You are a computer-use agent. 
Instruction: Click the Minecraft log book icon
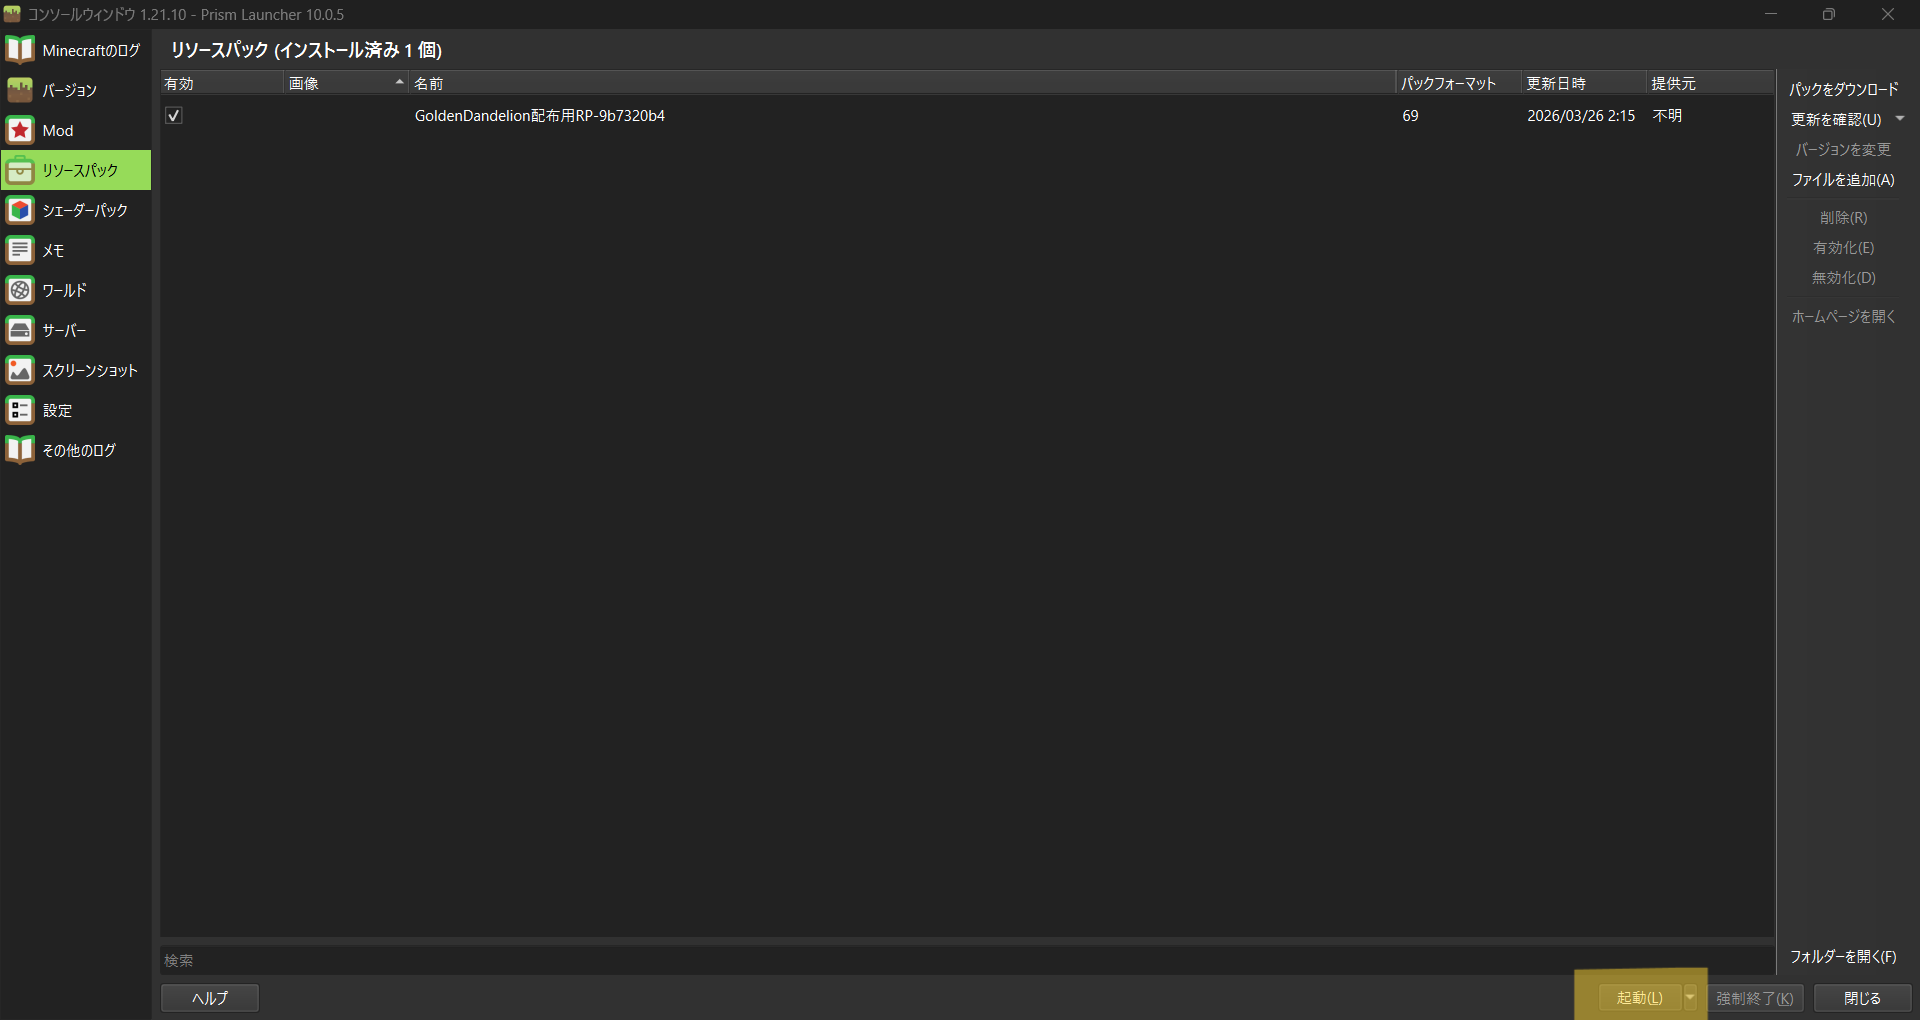point(20,50)
